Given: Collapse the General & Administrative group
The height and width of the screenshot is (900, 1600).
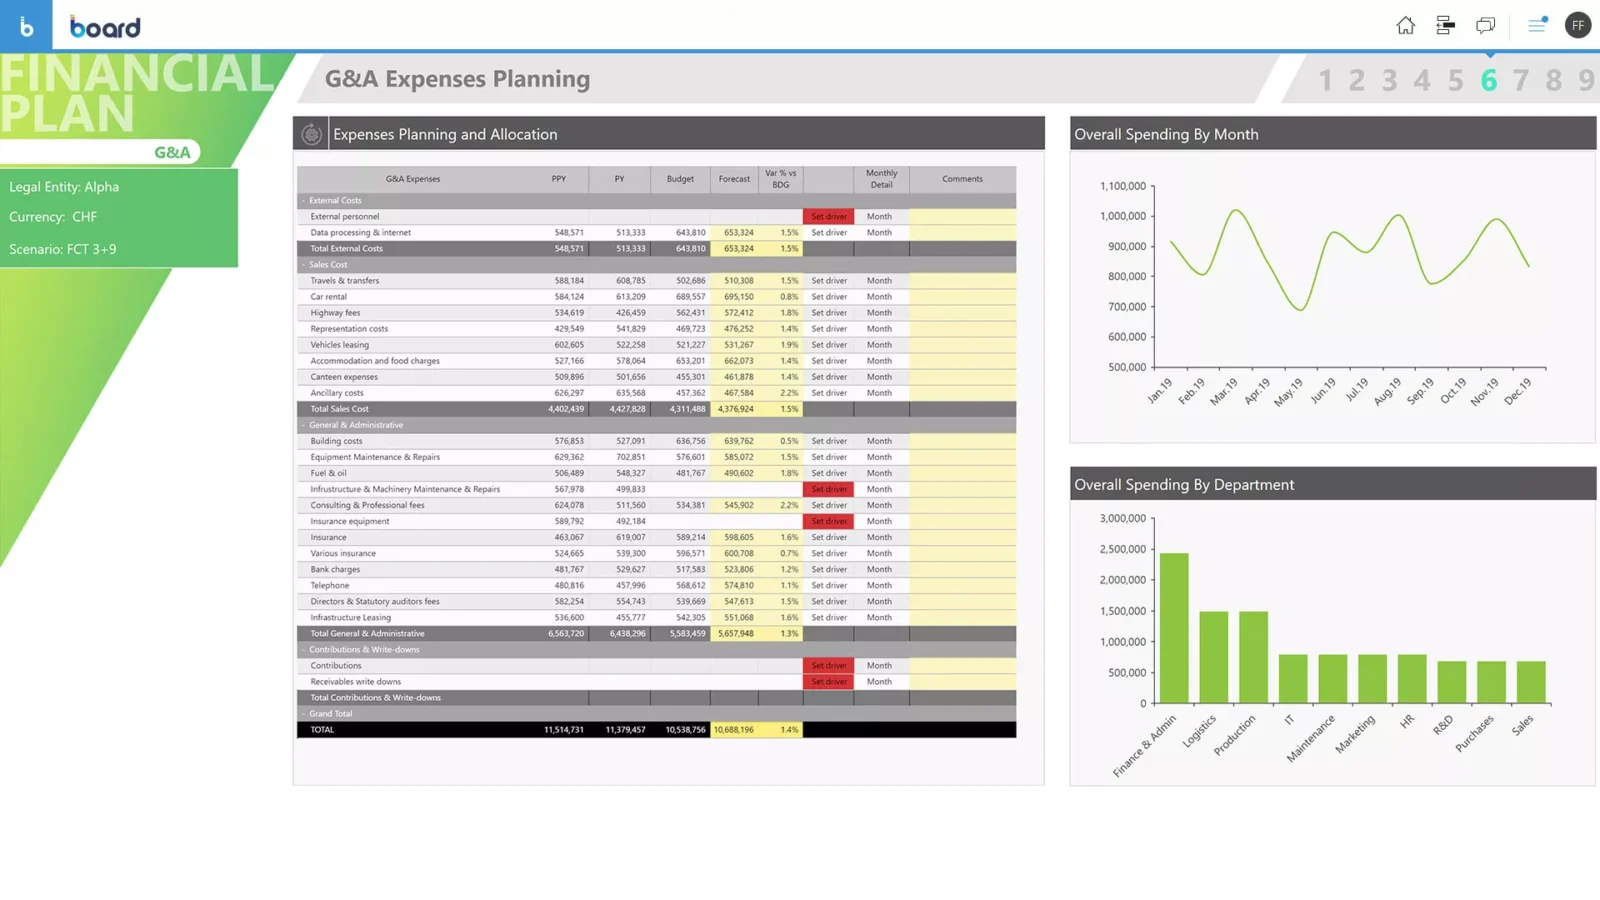Looking at the screenshot, I should 303,425.
